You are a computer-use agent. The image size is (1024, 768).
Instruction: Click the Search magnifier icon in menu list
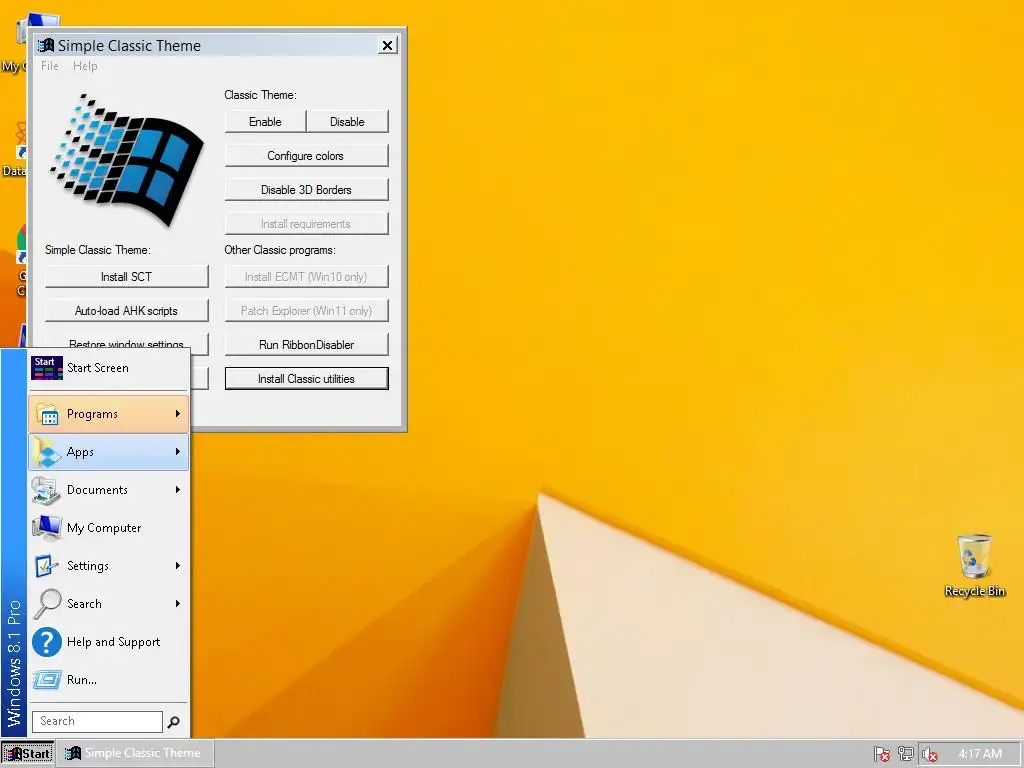[47, 603]
